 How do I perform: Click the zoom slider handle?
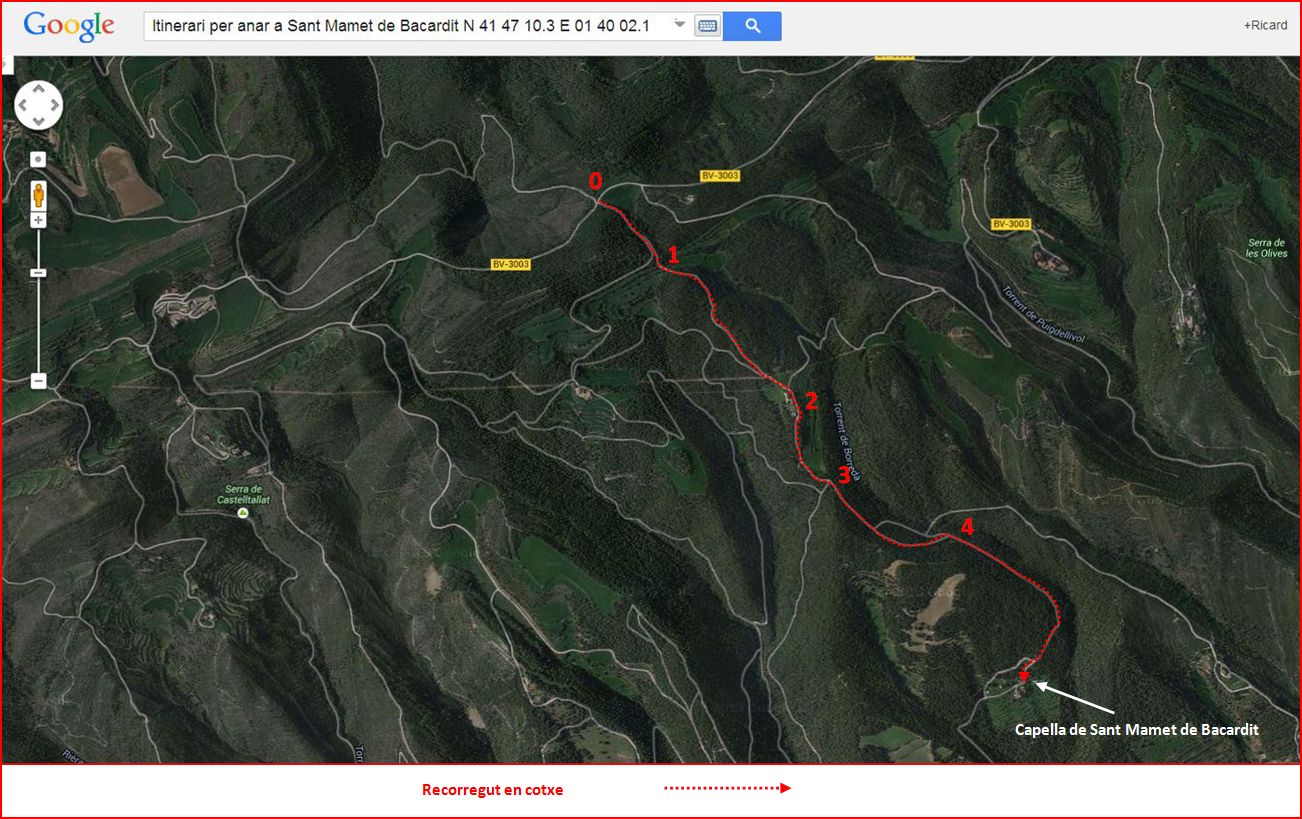click(x=38, y=272)
